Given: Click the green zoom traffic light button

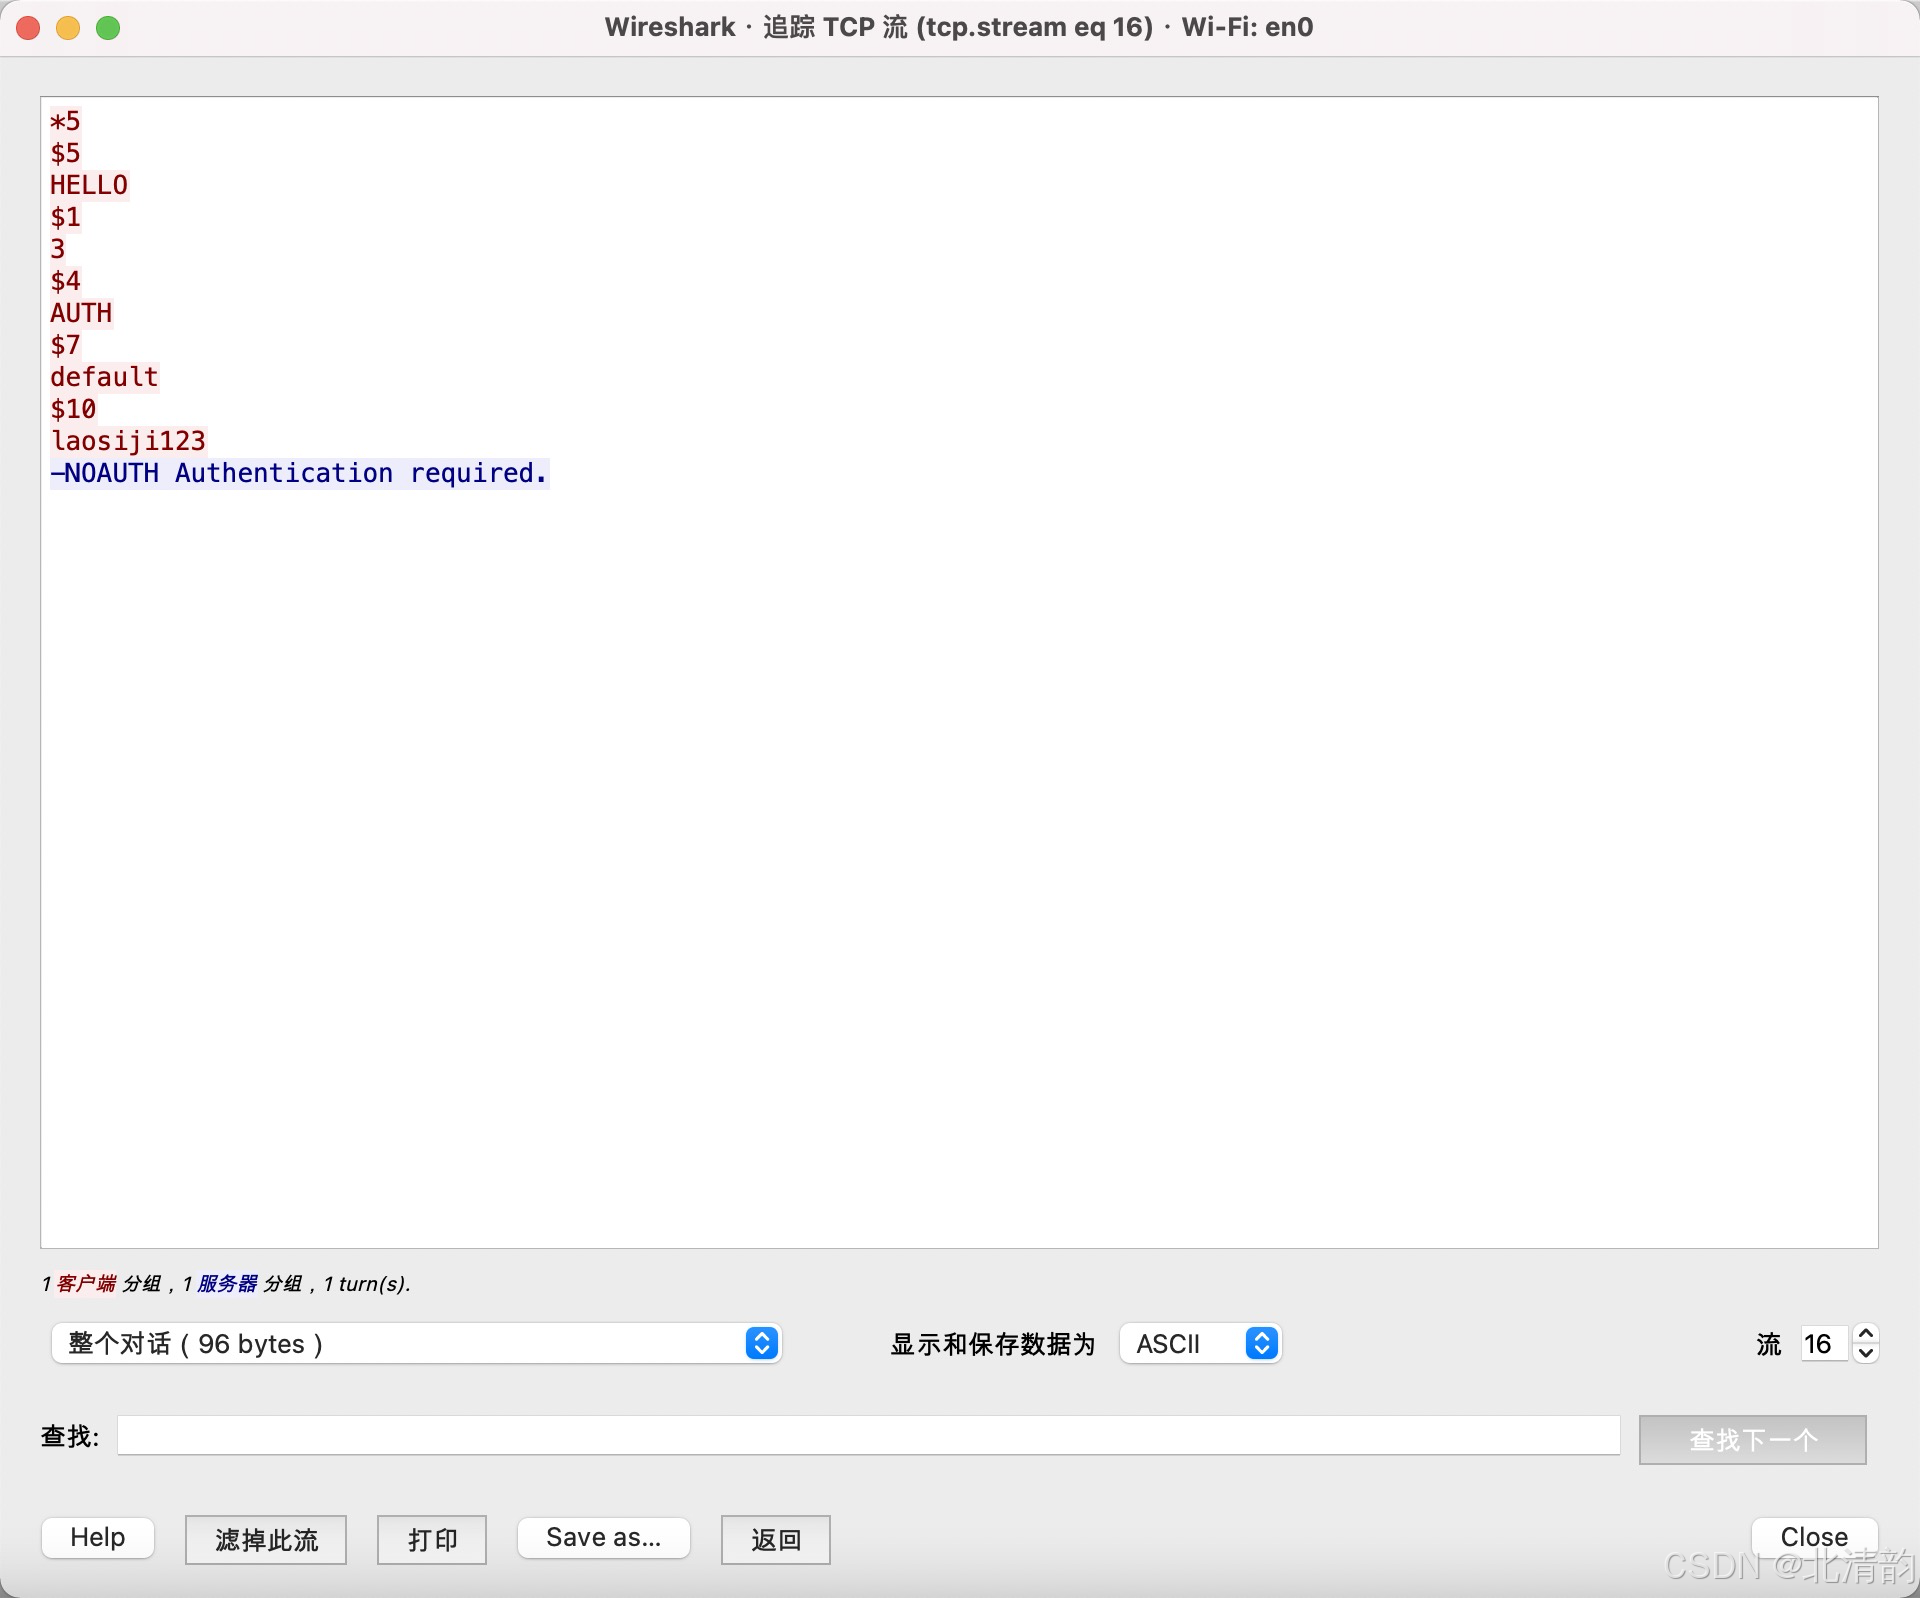Looking at the screenshot, I should (x=108, y=28).
